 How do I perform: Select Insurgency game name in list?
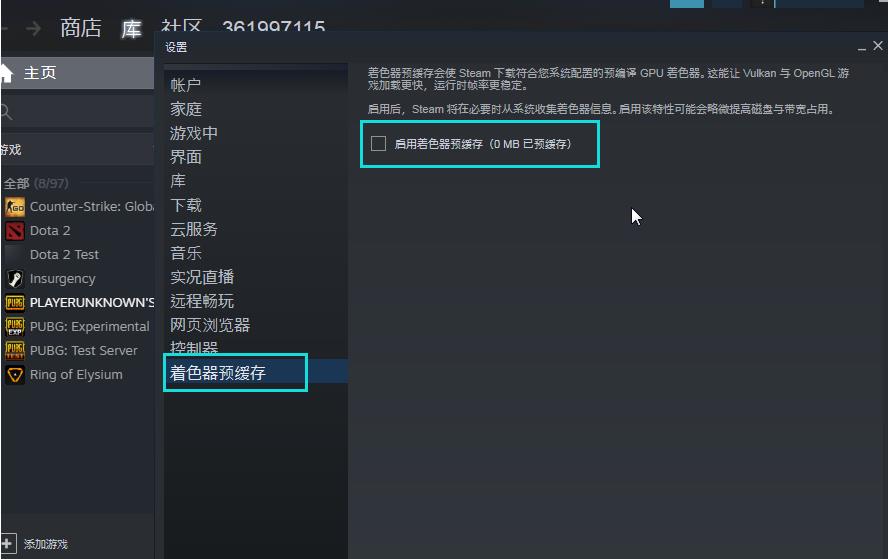pyautogui.click(x=62, y=279)
